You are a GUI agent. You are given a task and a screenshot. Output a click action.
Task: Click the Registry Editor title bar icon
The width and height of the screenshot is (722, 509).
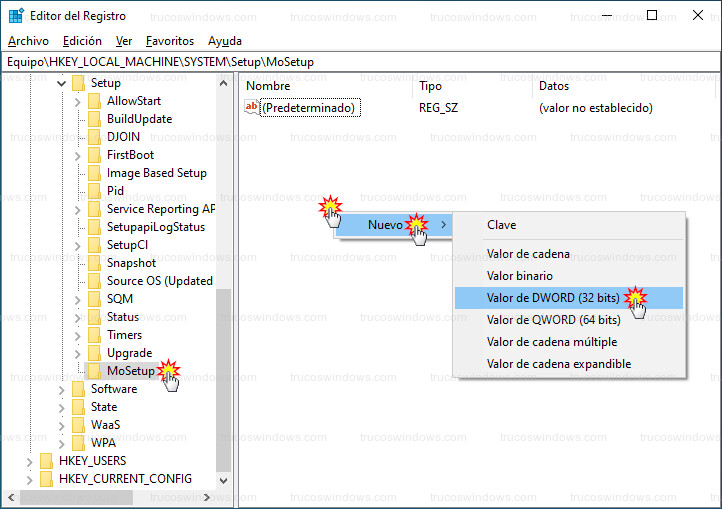tap(15, 16)
